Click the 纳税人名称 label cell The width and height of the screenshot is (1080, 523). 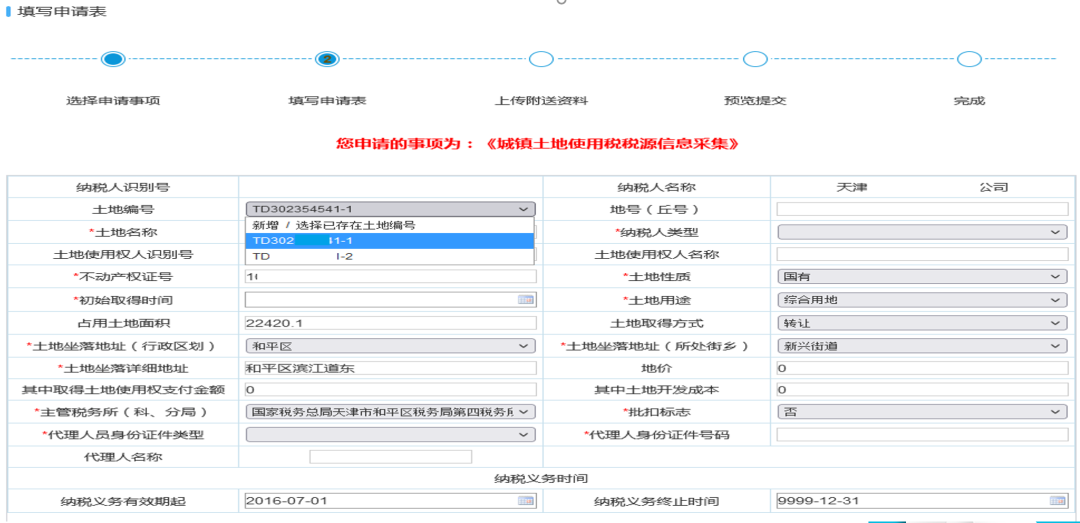pos(657,187)
